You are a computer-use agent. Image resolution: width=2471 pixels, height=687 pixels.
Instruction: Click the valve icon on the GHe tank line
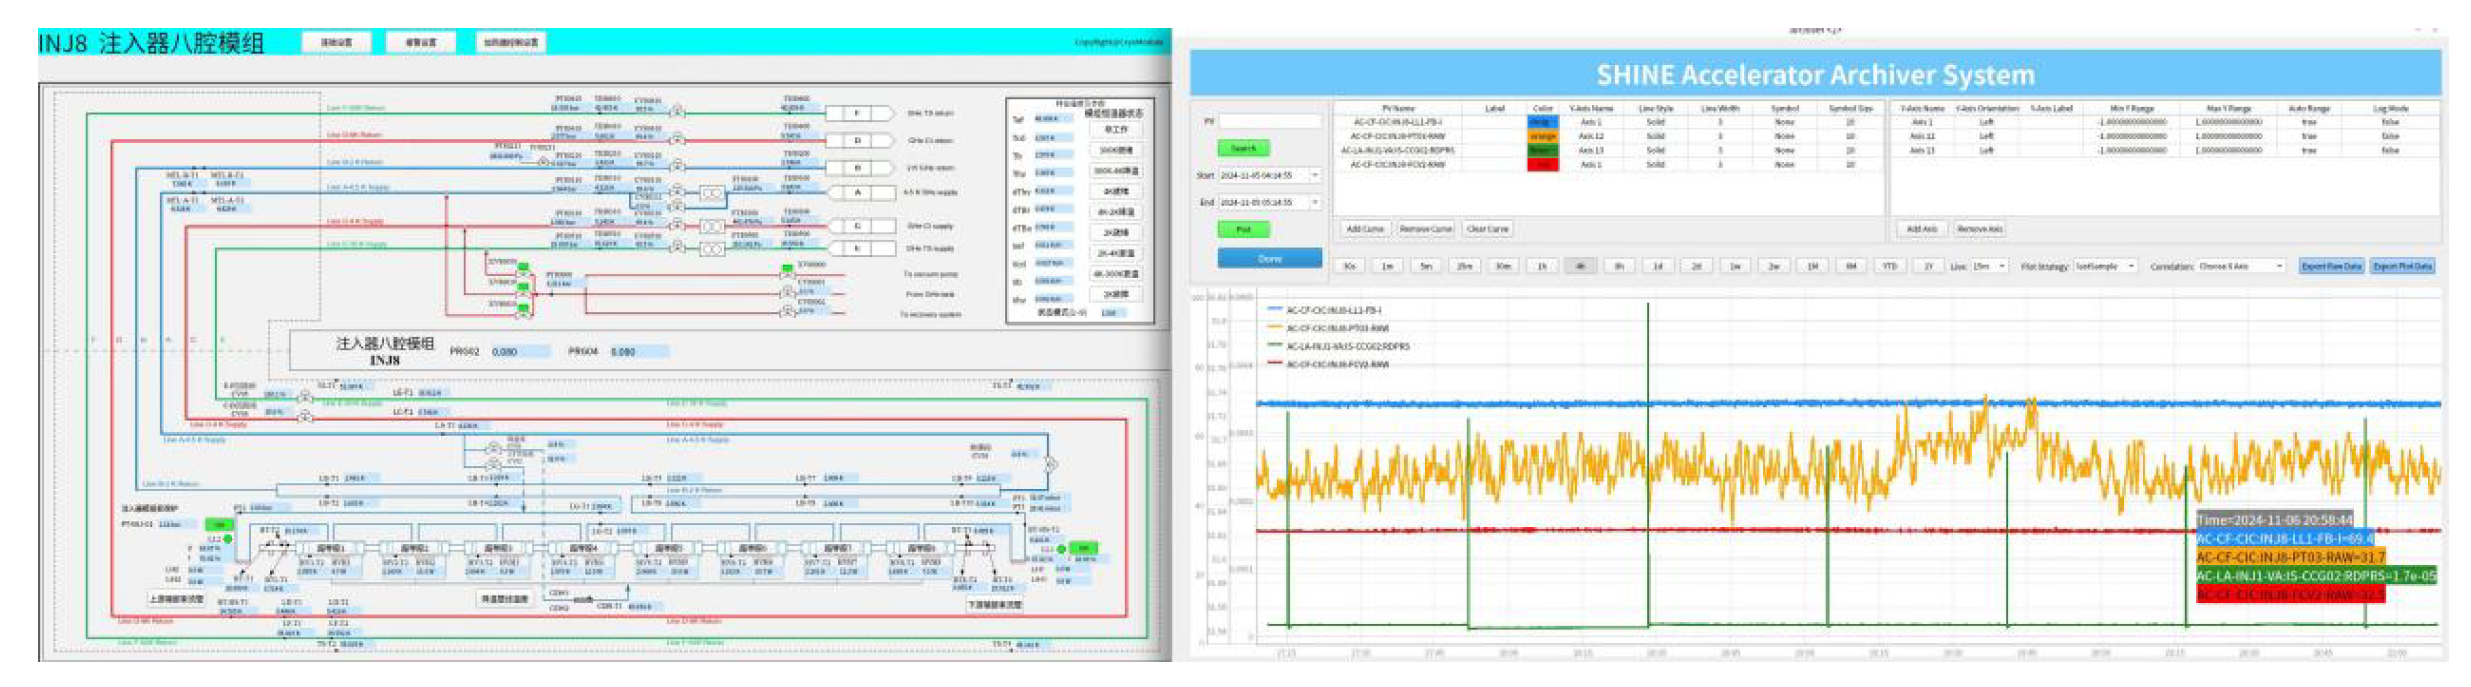788,292
